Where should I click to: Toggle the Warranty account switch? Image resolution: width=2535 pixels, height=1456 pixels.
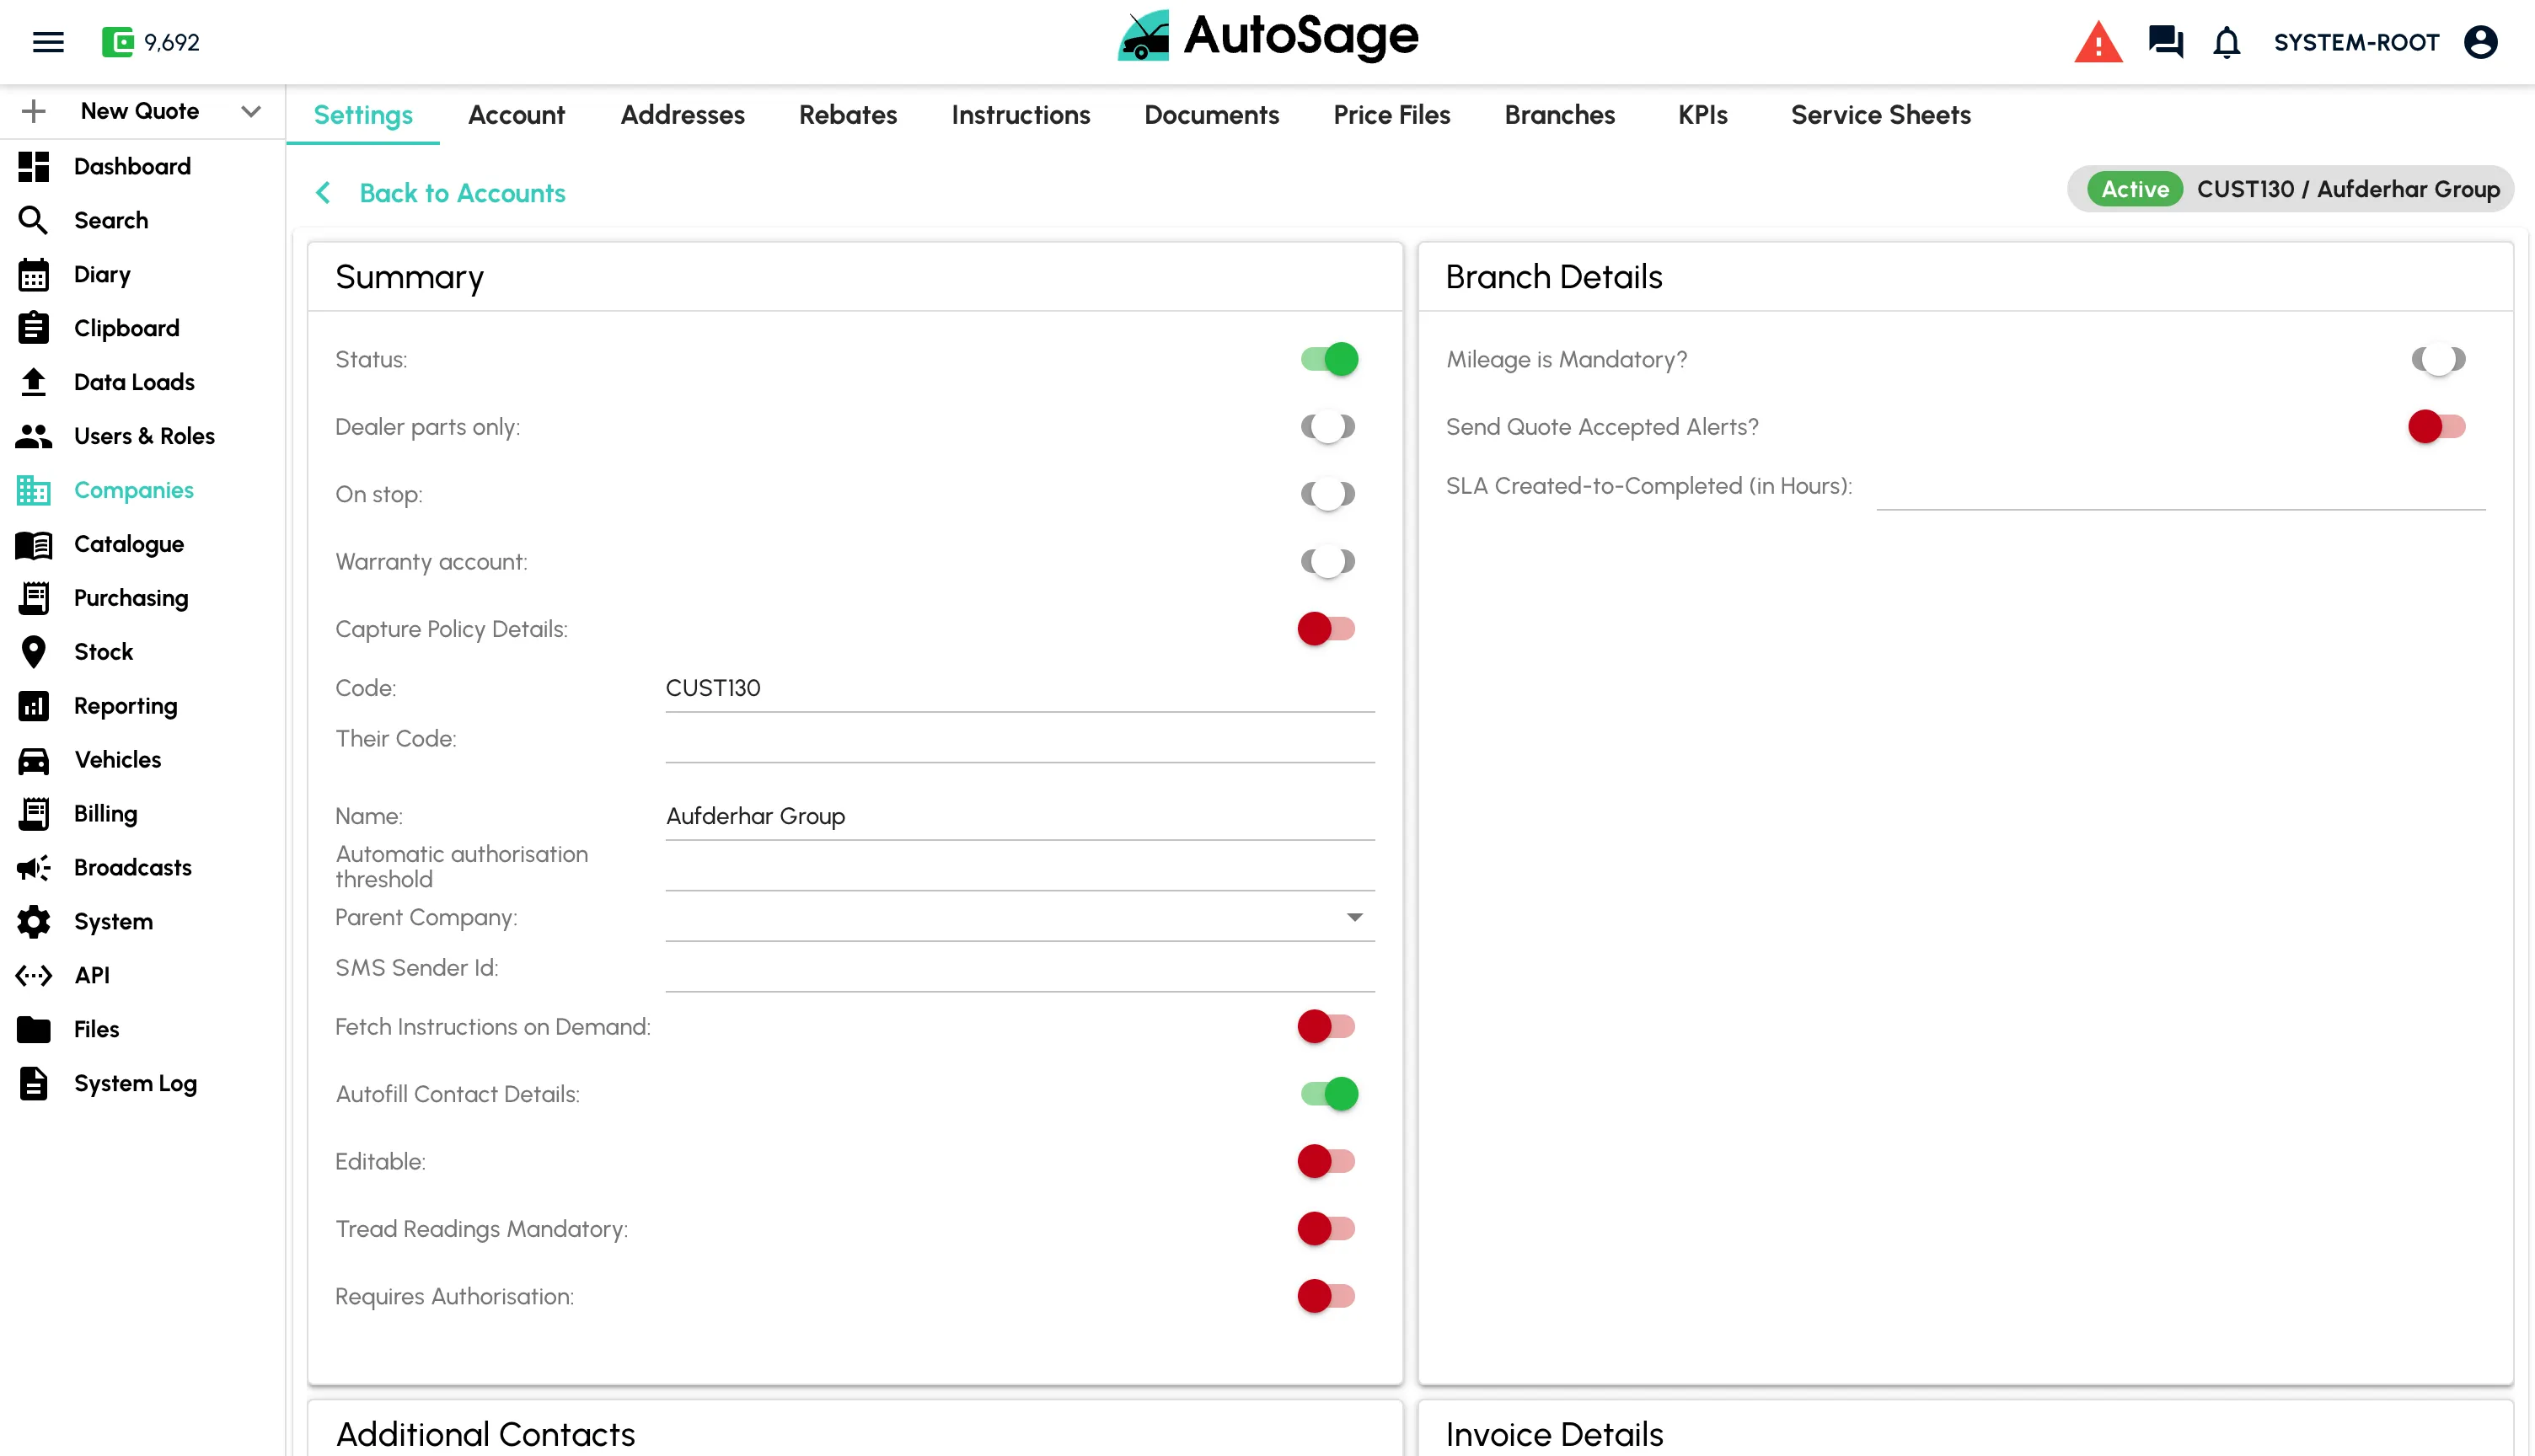(x=1328, y=562)
